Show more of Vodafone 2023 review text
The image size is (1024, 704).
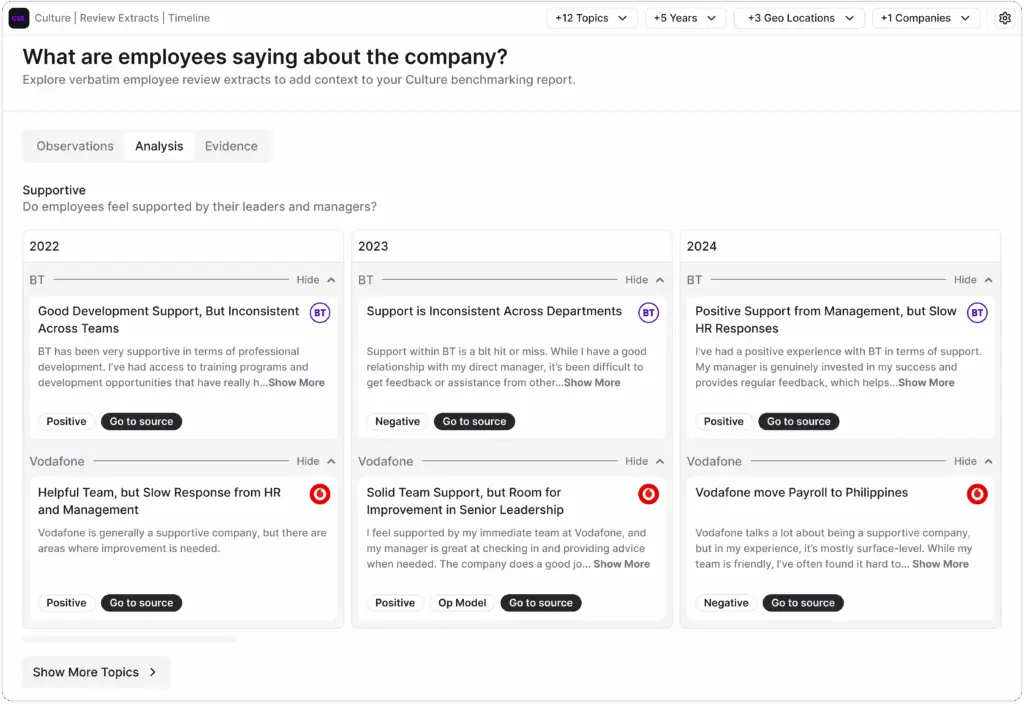pos(622,564)
